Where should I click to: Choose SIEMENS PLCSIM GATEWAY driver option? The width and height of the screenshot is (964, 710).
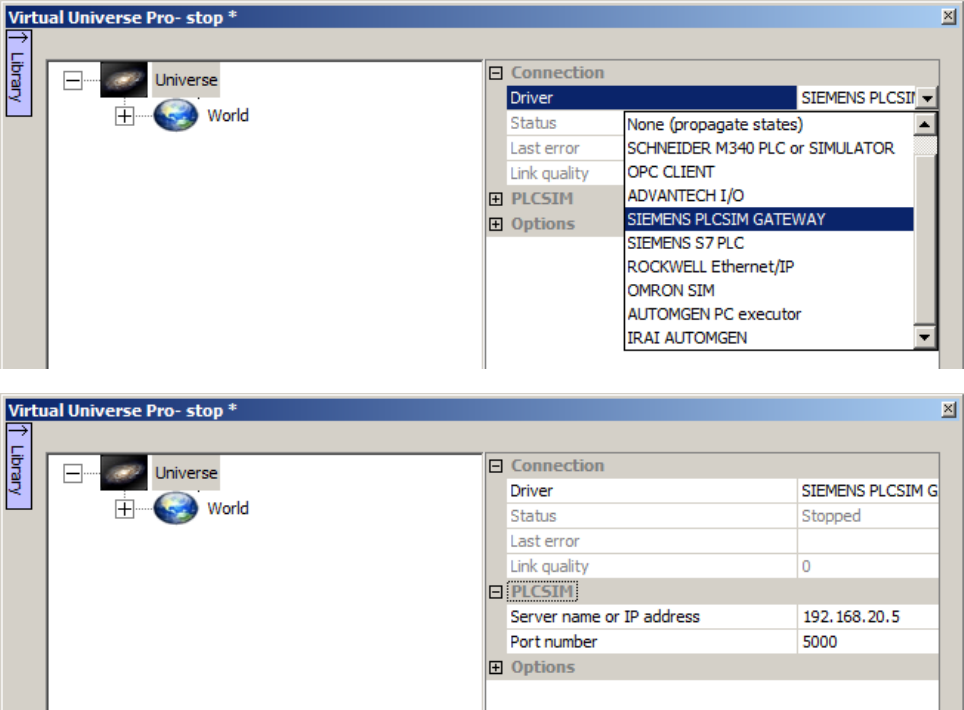(769, 219)
